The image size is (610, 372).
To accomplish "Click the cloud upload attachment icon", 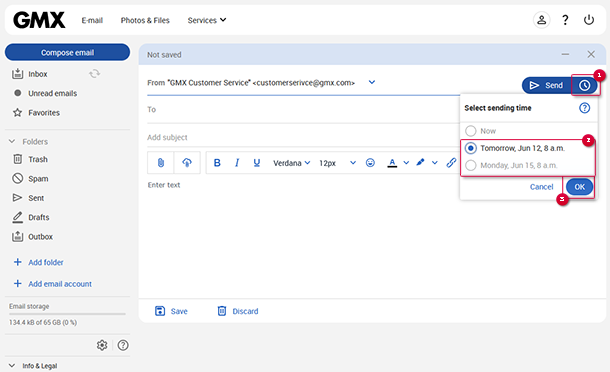I will (x=187, y=163).
